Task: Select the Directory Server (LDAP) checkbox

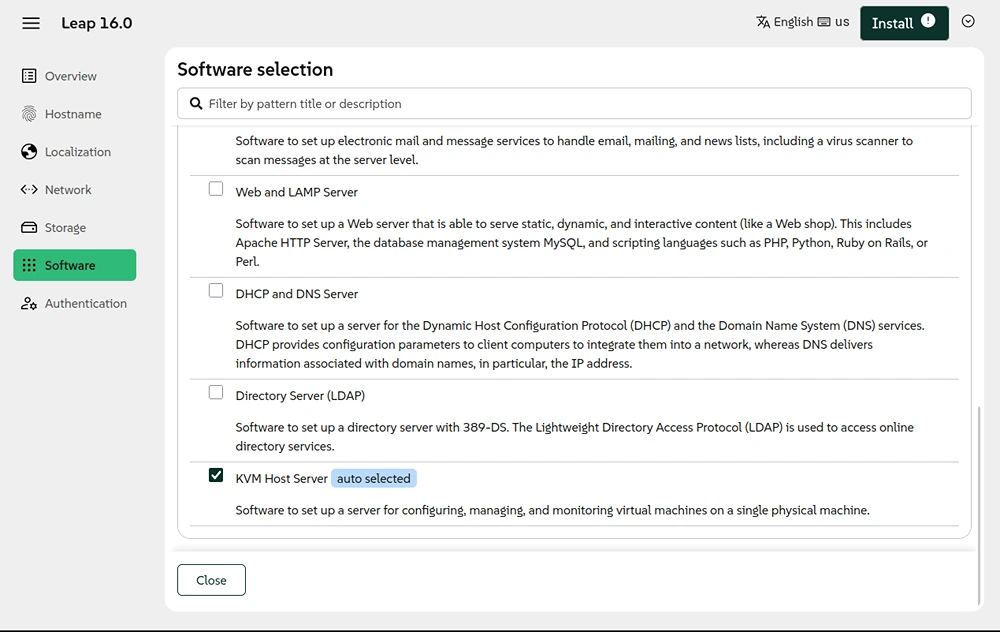Action: coord(216,392)
